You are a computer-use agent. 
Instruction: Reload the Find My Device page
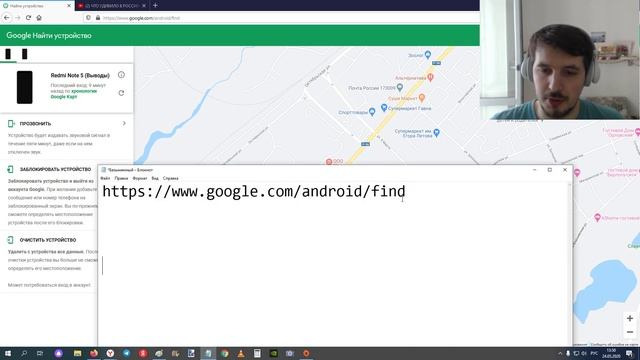click(x=28, y=18)
